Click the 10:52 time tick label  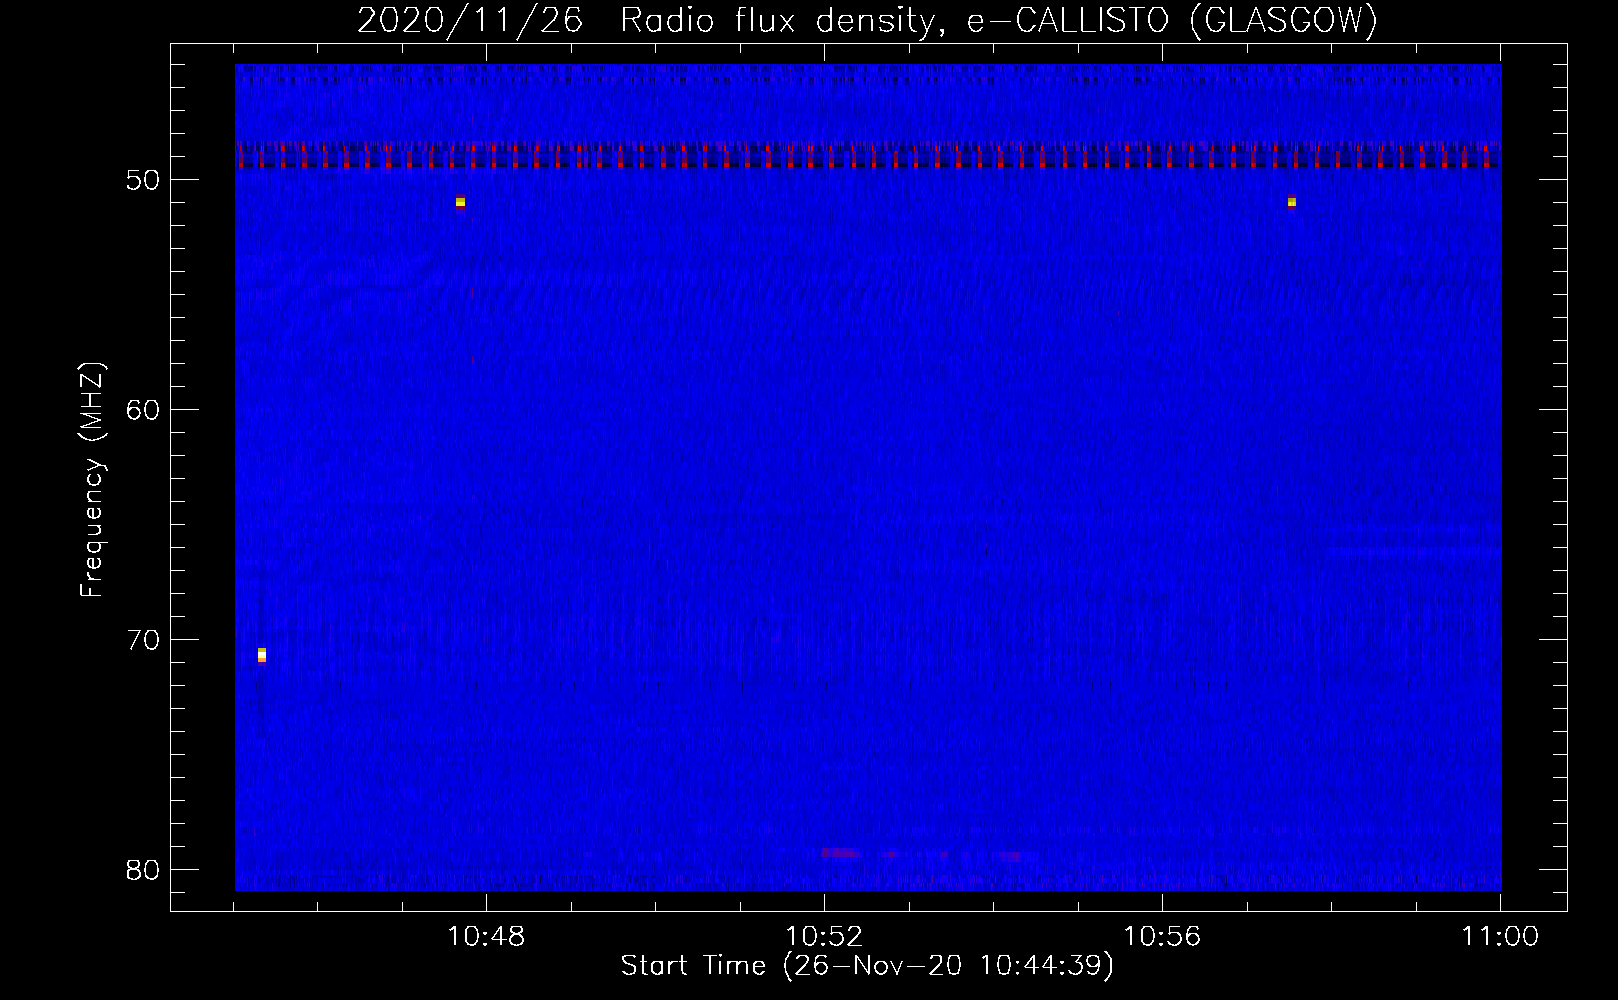(824, 937)
